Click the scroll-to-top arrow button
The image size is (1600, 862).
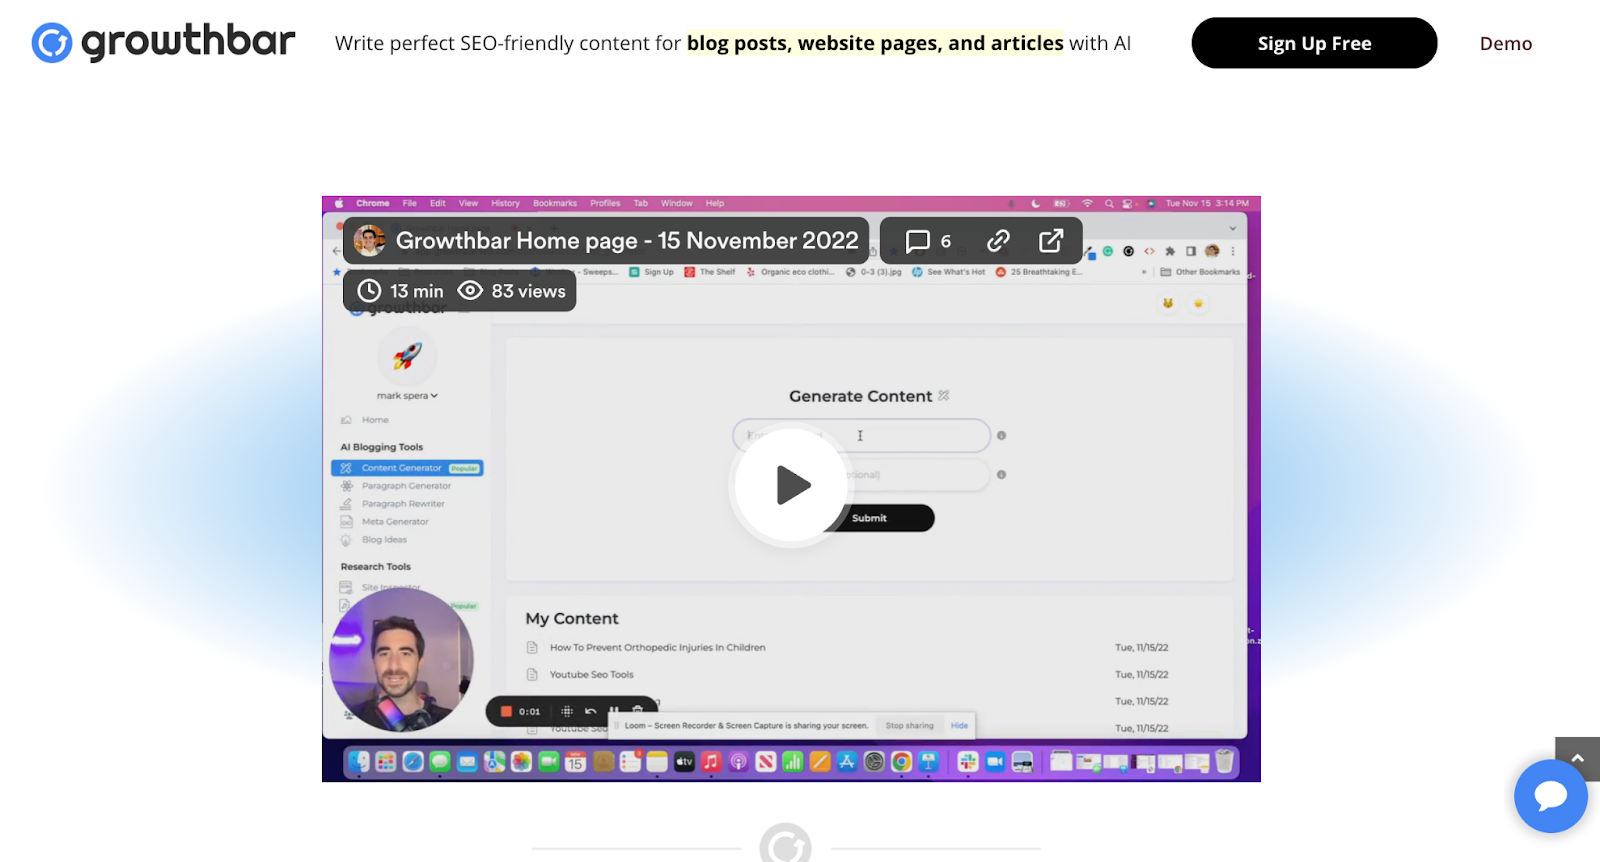coord(1578,759)
